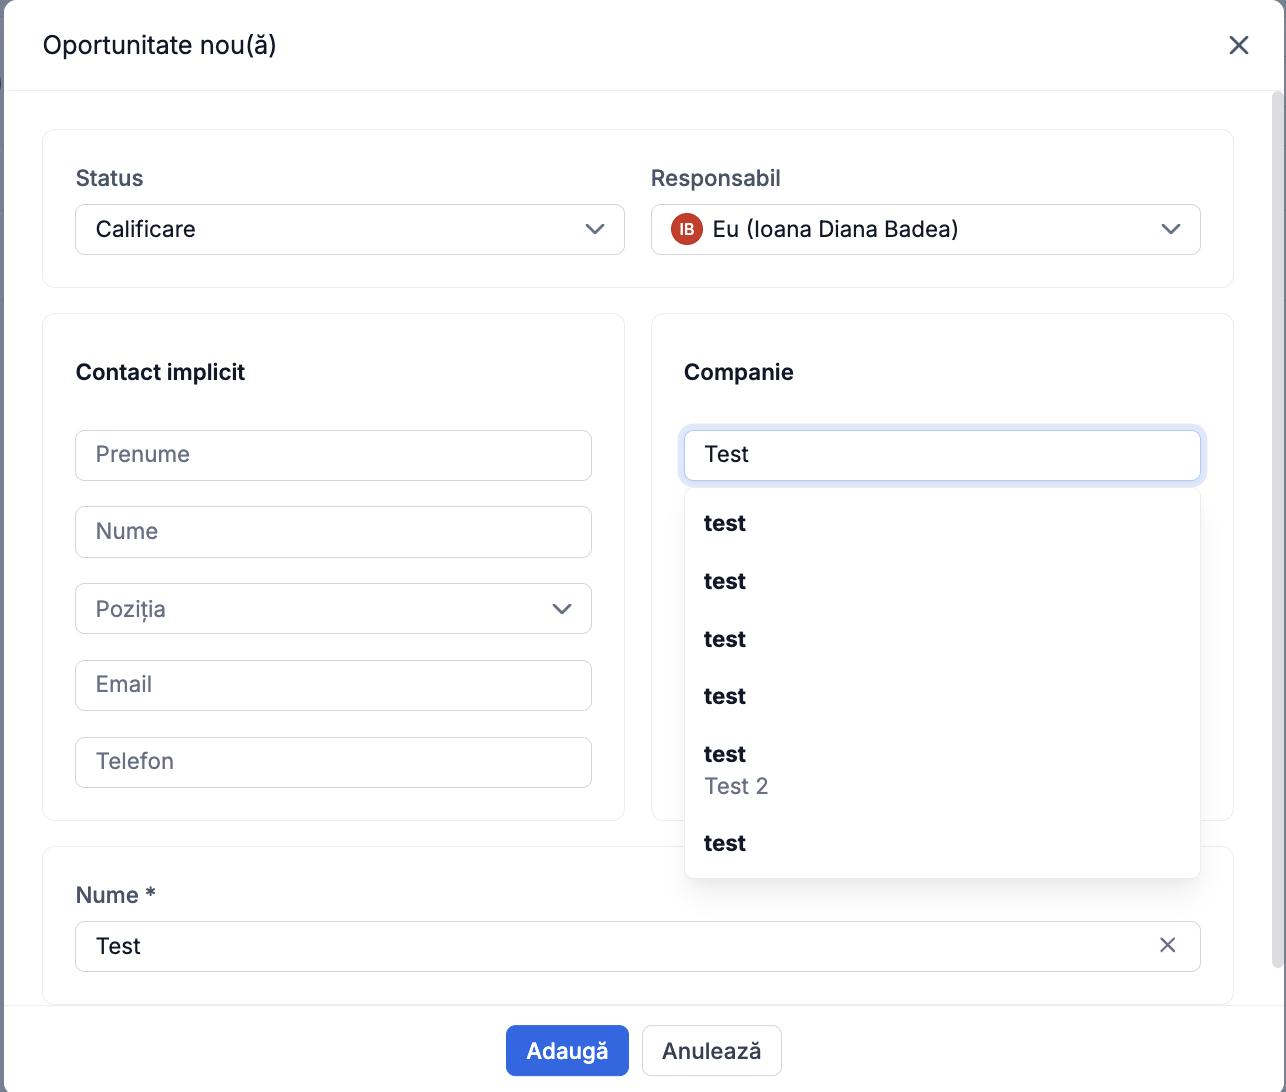Choose the third 'test' company suggestion
The height and width of the screenshot is (1092, 1286).
pos(941,639)
